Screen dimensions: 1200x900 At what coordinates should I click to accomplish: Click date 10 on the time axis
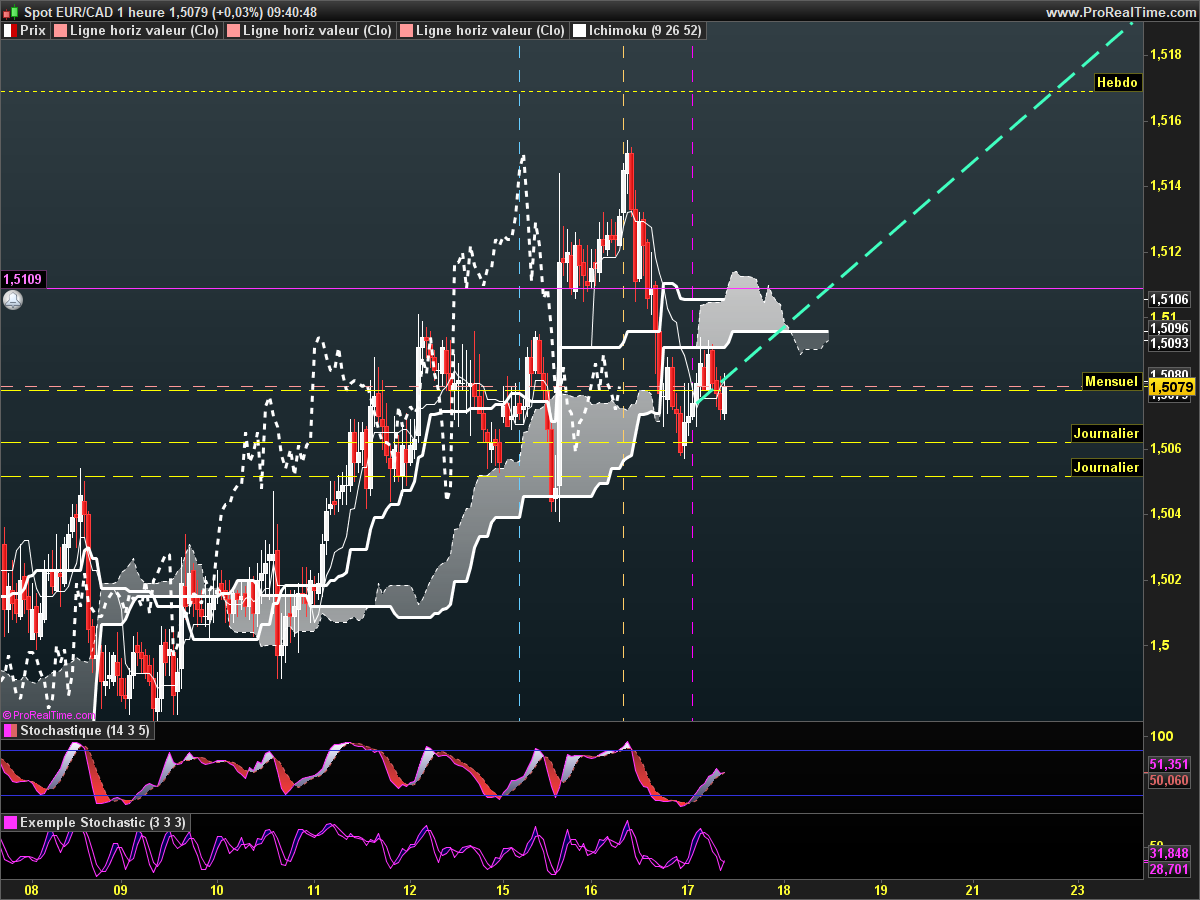click(217, 890)
